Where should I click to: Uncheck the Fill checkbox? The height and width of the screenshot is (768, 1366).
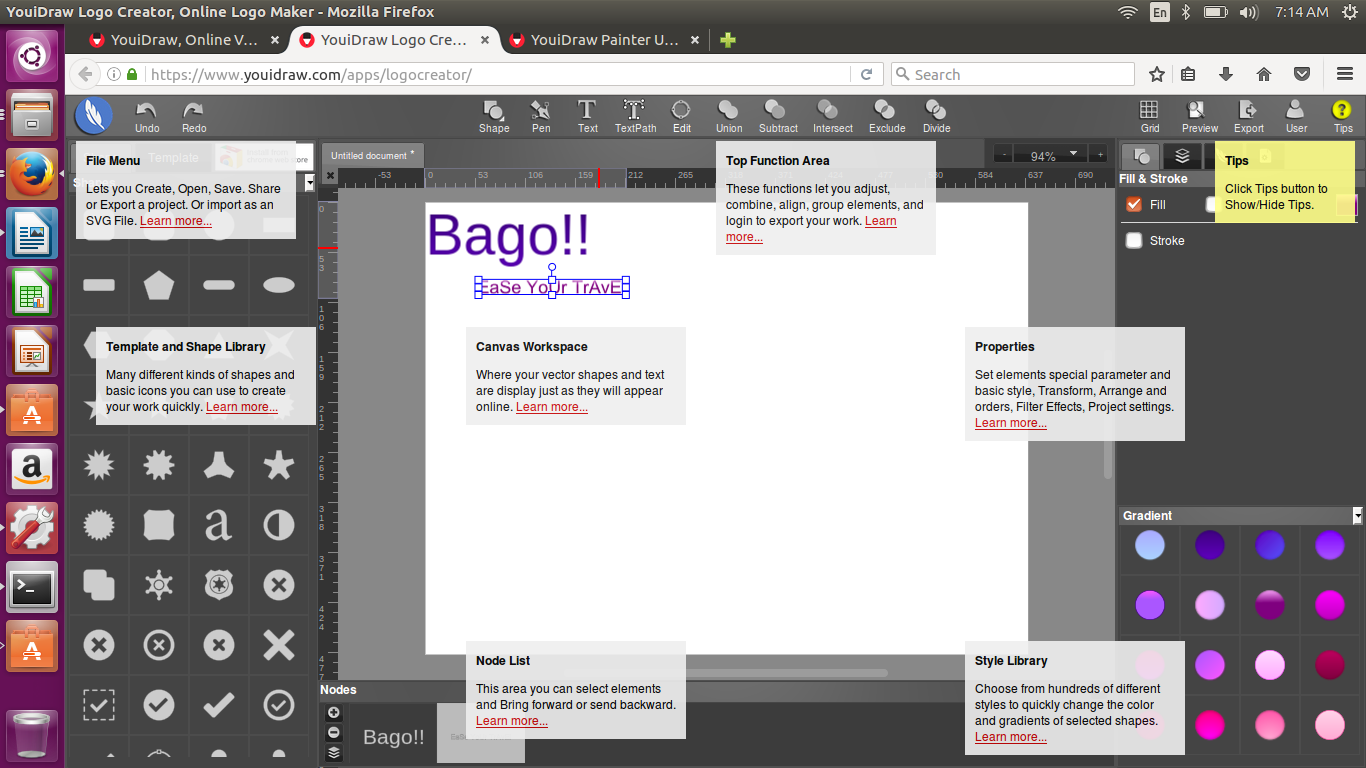point(1134,204)
